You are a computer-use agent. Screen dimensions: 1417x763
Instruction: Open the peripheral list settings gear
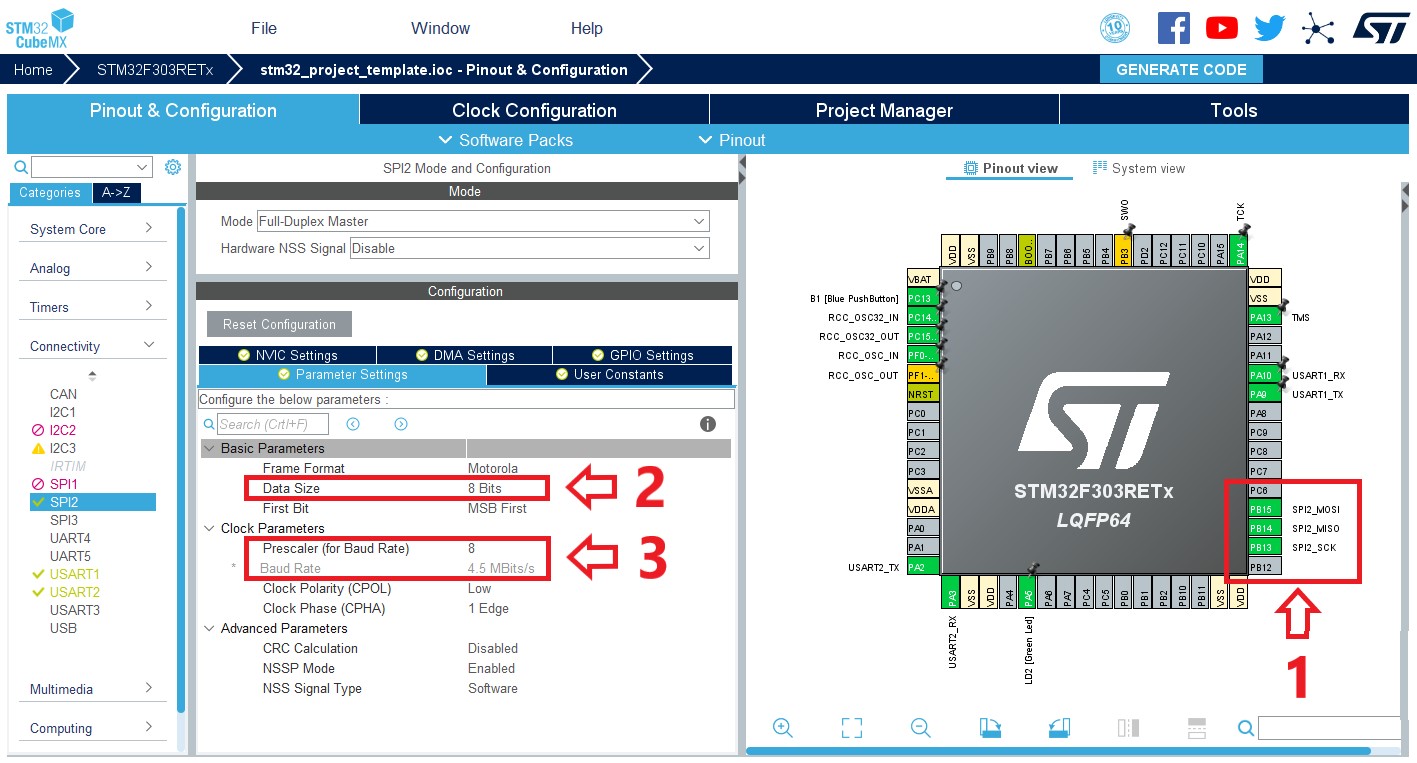click(172, 167)
